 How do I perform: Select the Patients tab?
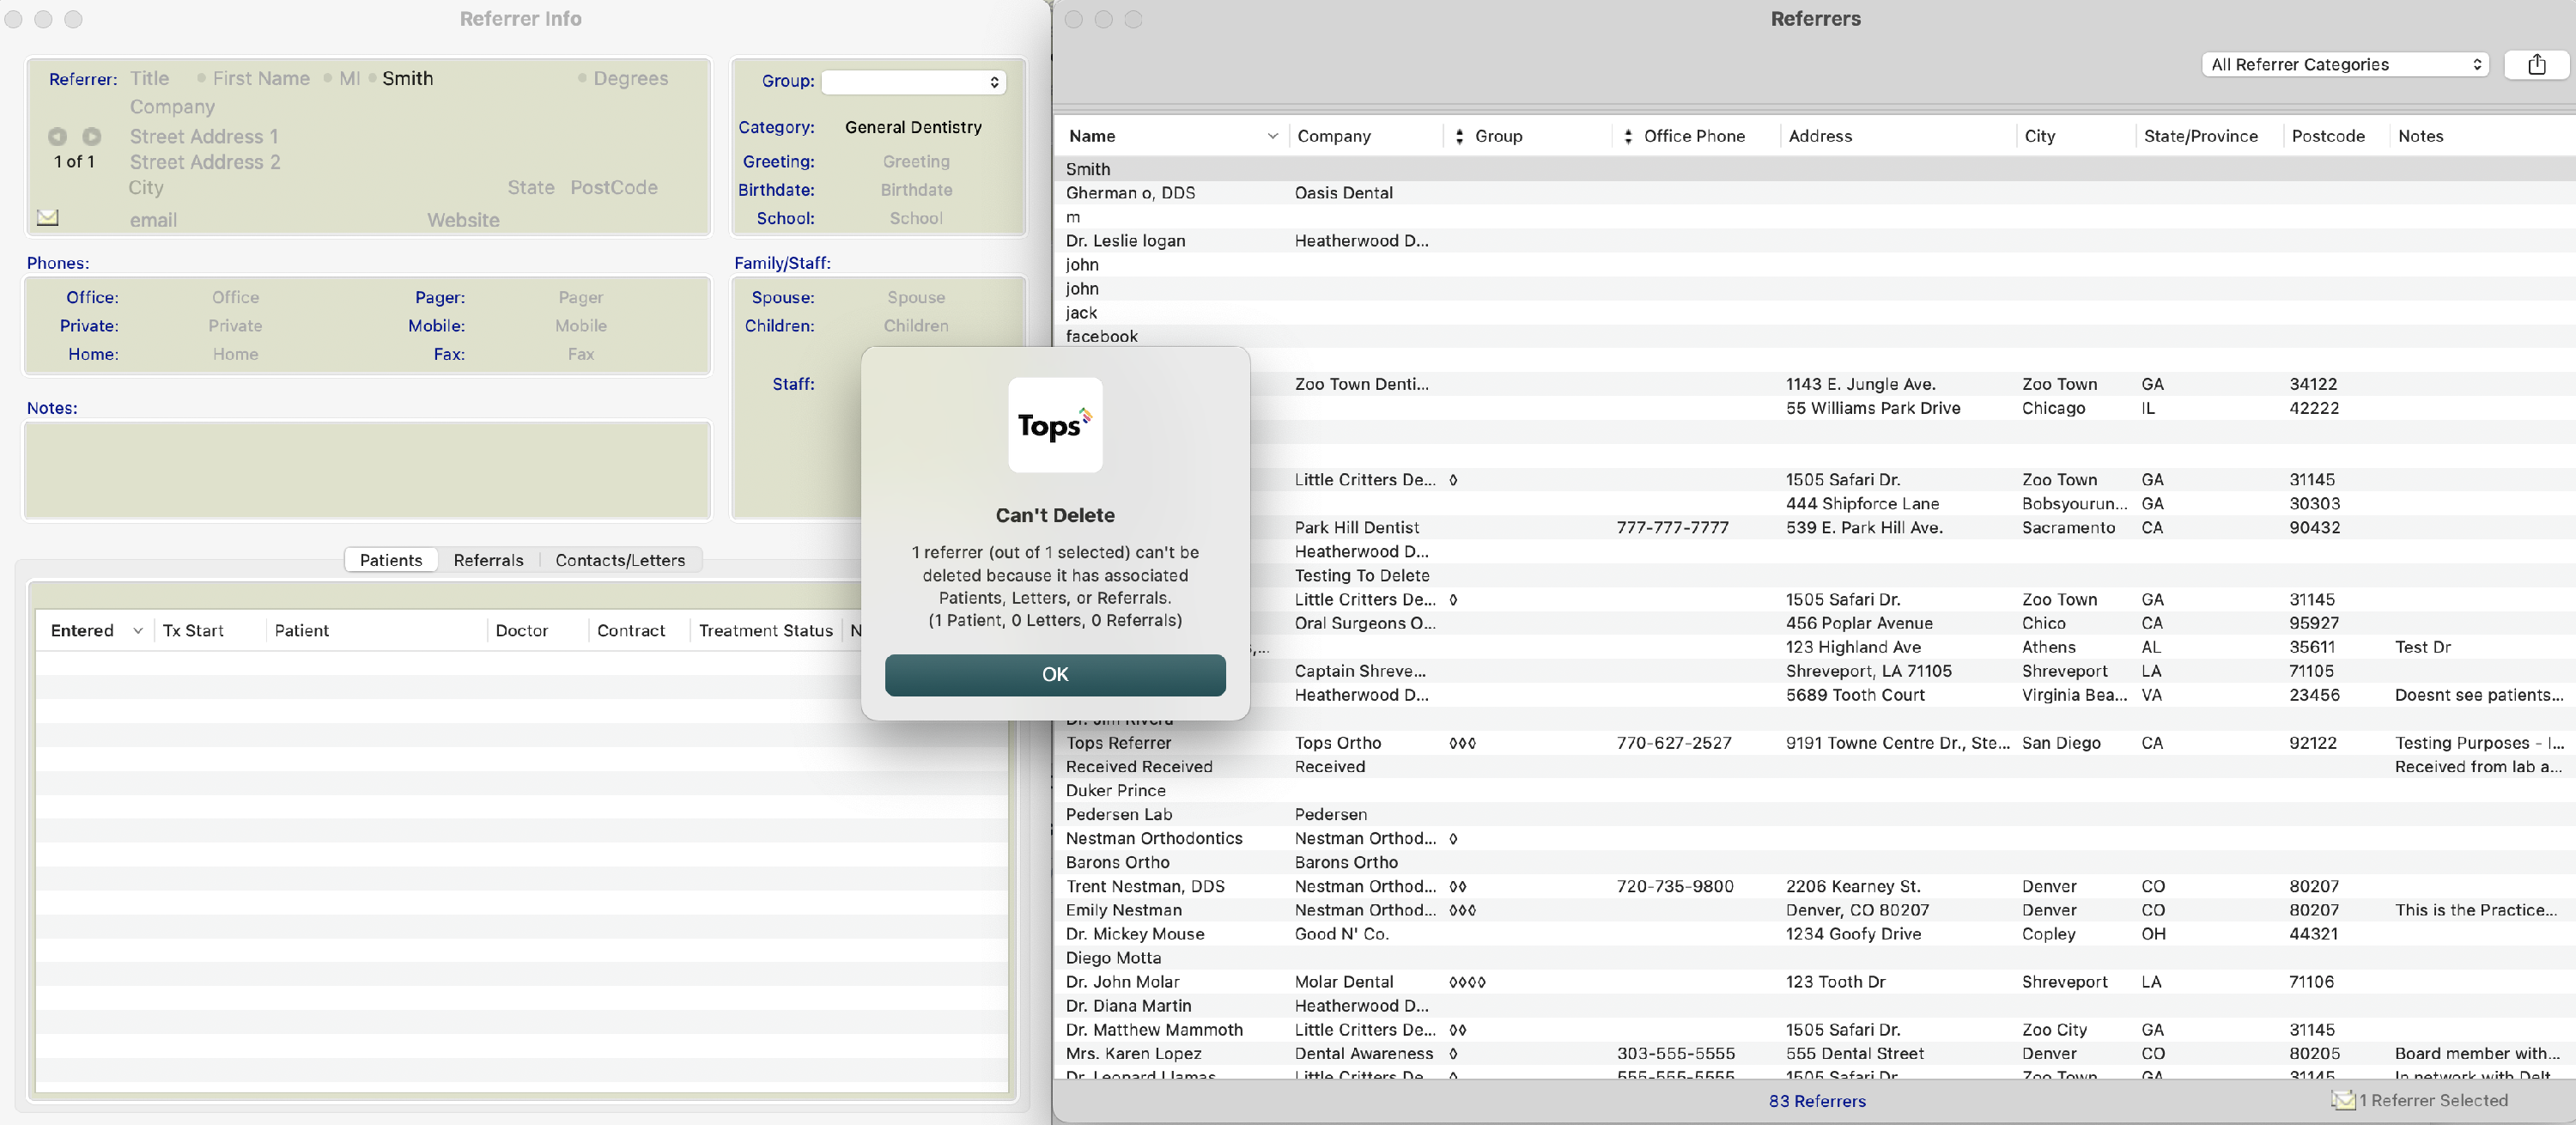tap(391, 560)
